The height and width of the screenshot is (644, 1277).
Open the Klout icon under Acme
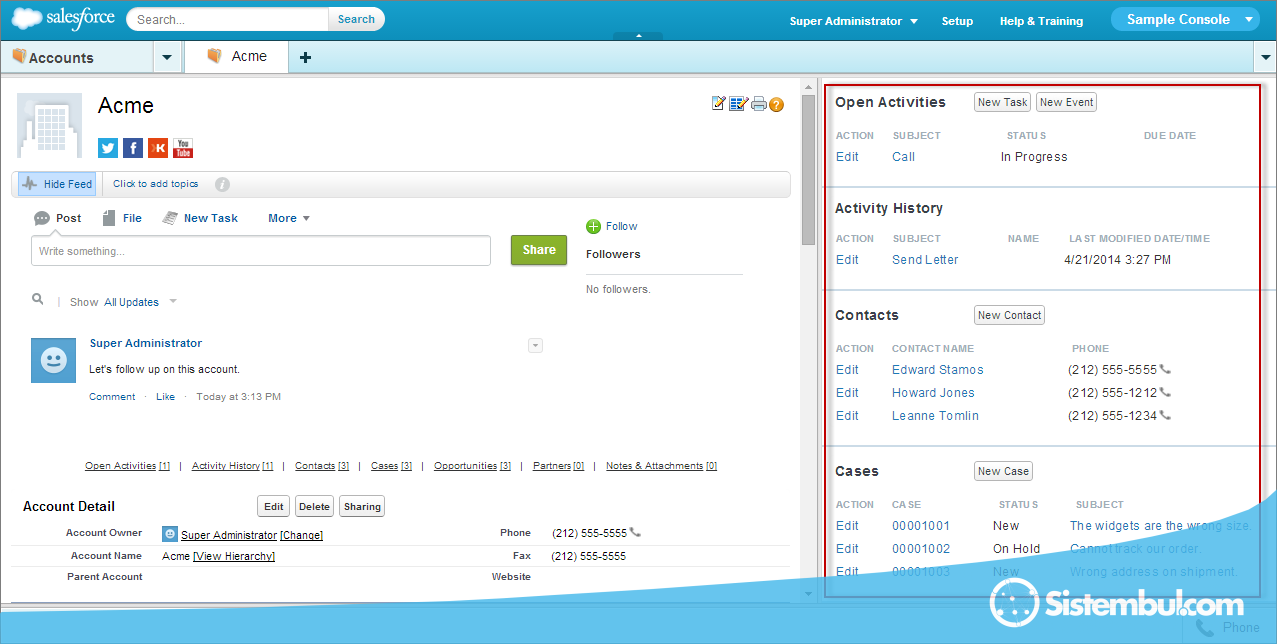pyautogui.click(x=158, y=148)
